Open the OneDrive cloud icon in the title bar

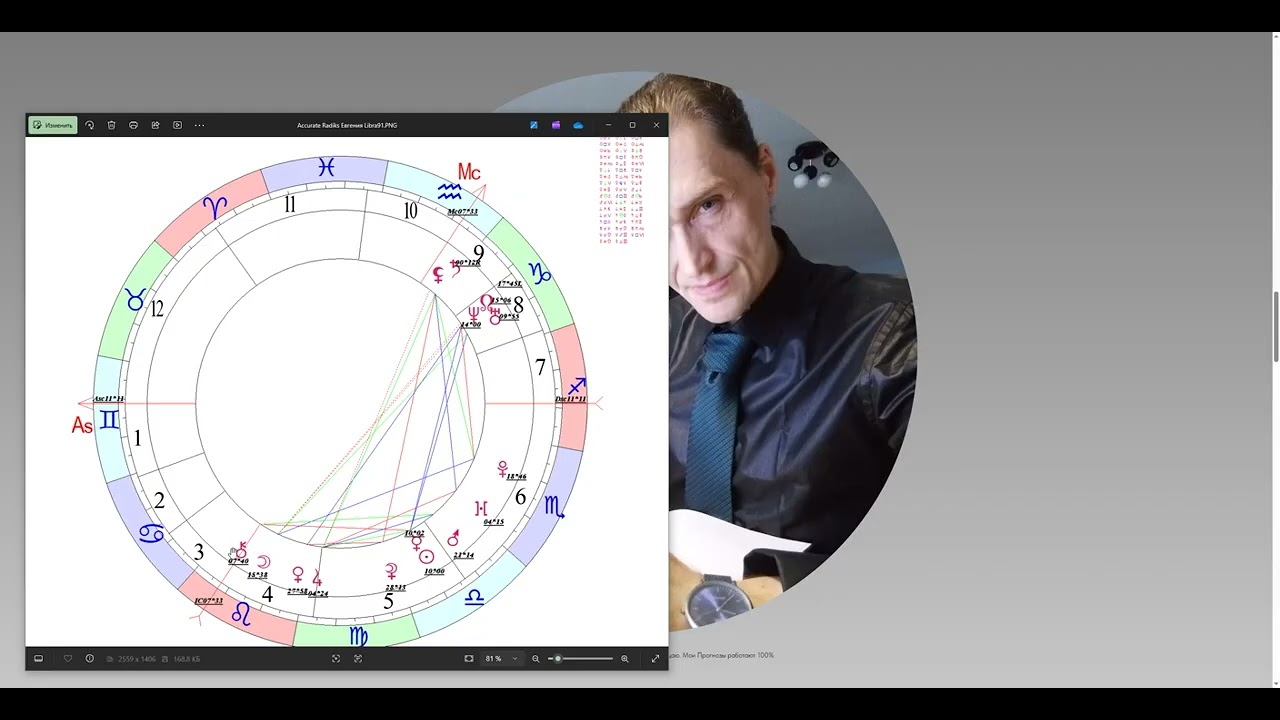pyautogui.click(x=578, y=125)
